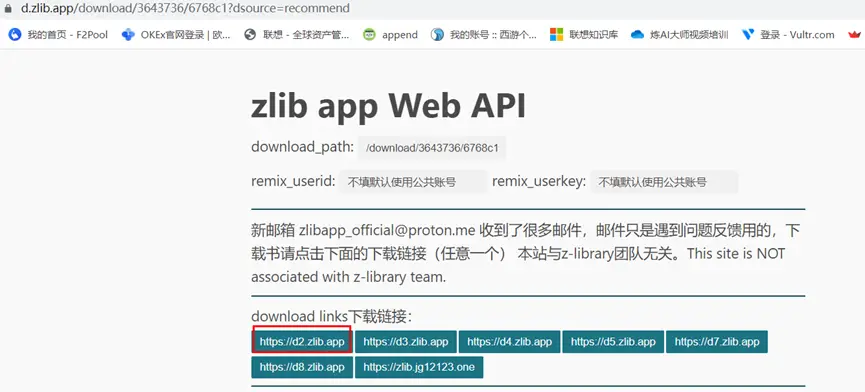The image size is (865, 392).
Task: Click the download_path label
Action: [x=302, y=147]
